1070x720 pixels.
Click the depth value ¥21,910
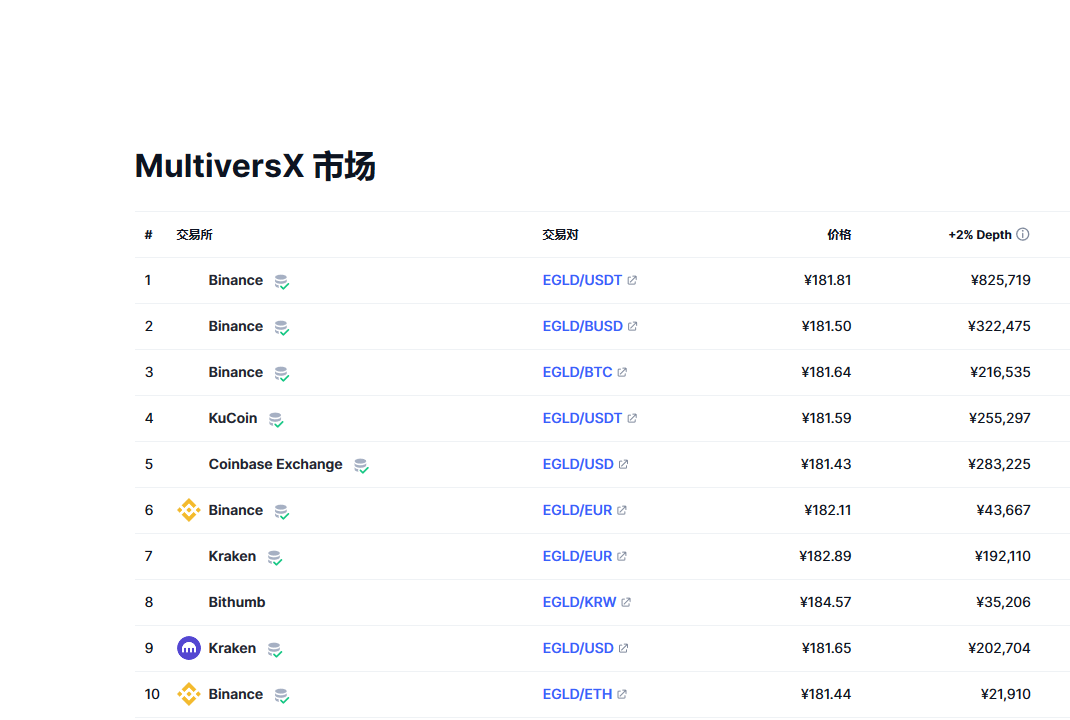coord(1006,694)
